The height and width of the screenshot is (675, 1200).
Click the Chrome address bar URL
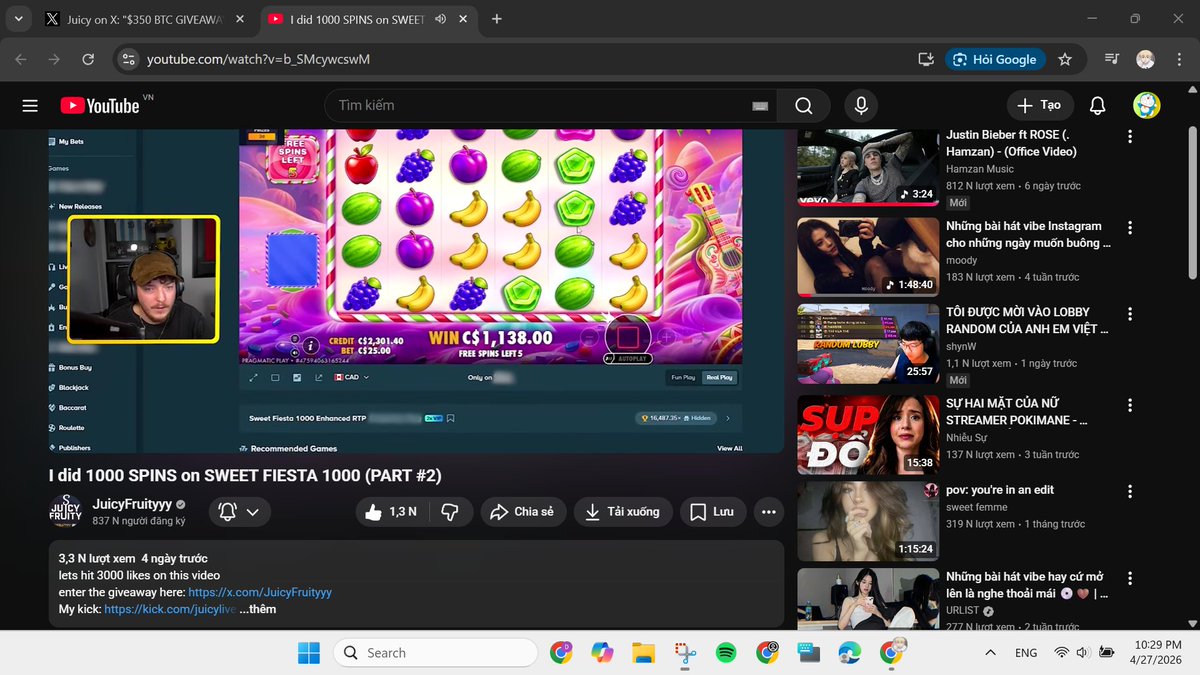(x=259, y=59)
